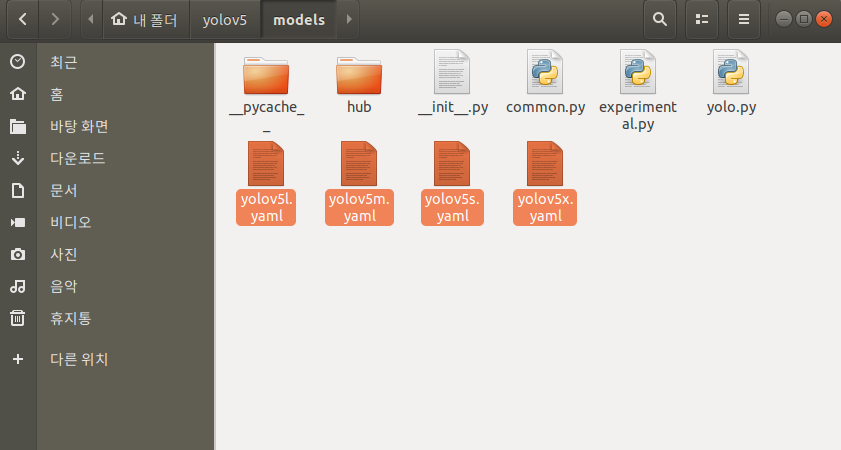Select the yolo.py Python file icon
Viewport: 841px width, 450px height.
(731, 72)
